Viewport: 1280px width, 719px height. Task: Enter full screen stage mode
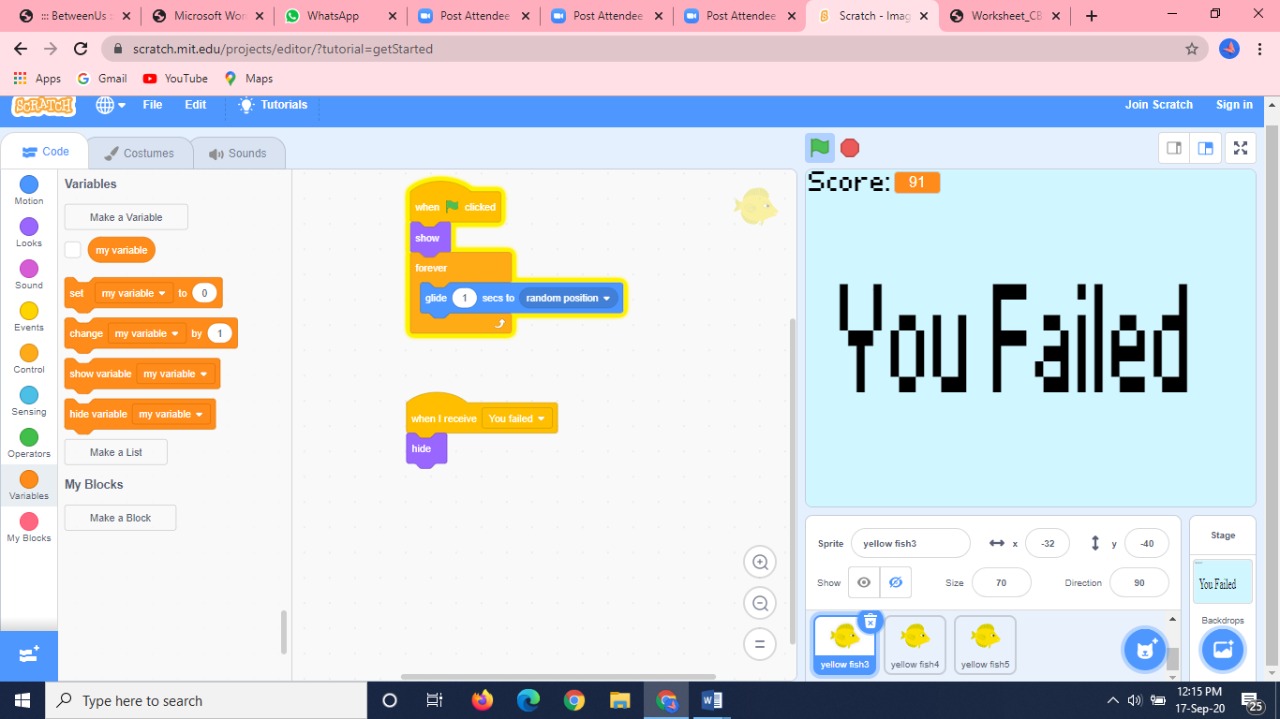coord(1240,148)
